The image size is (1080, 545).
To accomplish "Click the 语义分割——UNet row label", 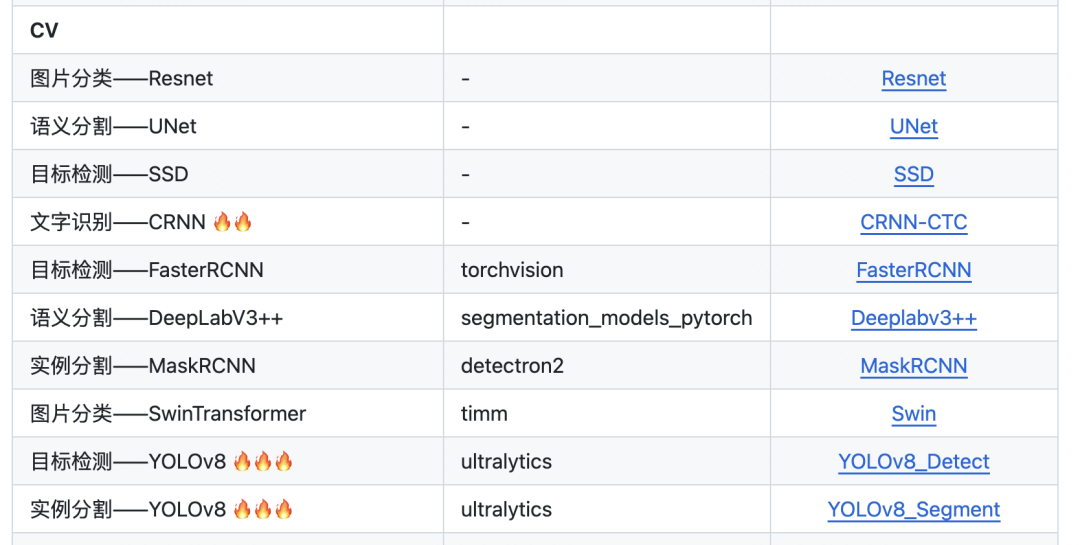I will [x=114, y=127].
